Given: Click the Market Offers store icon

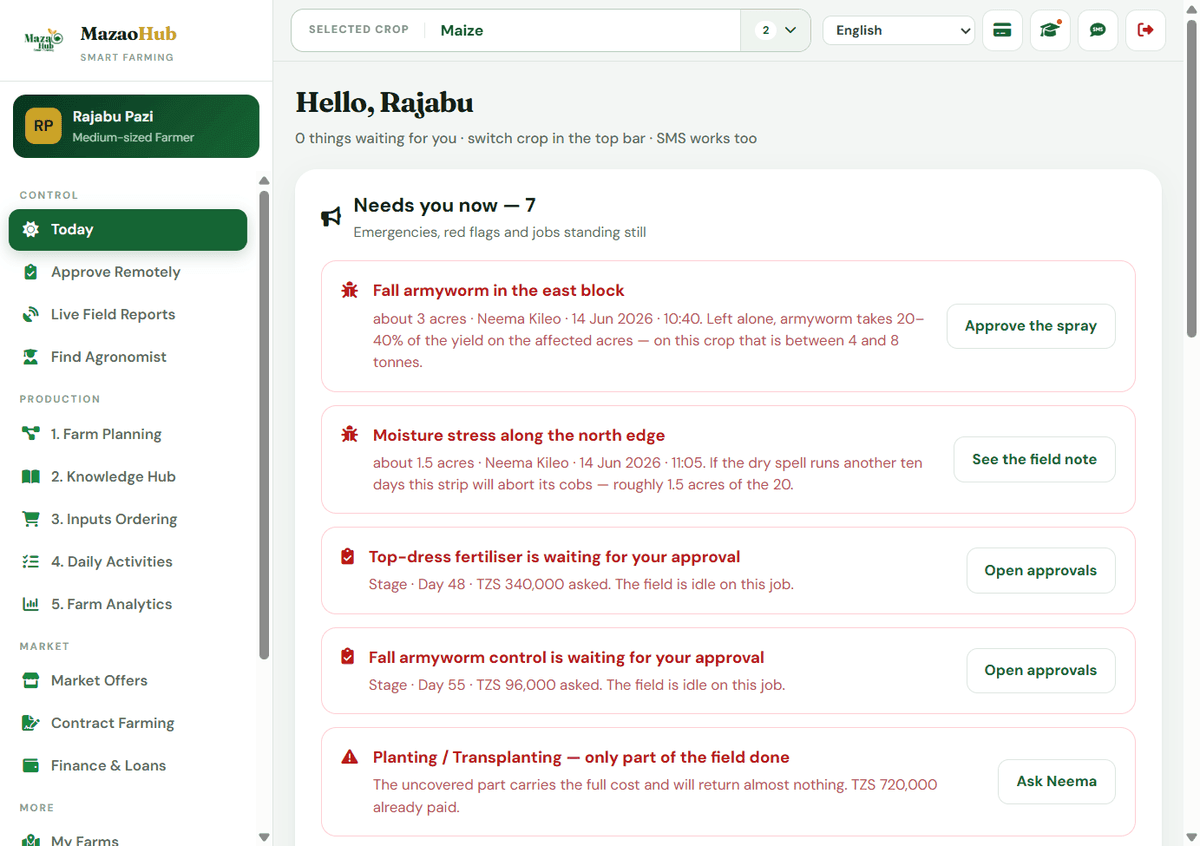Looking at the screenshot, I should click(x=31, y=680).
